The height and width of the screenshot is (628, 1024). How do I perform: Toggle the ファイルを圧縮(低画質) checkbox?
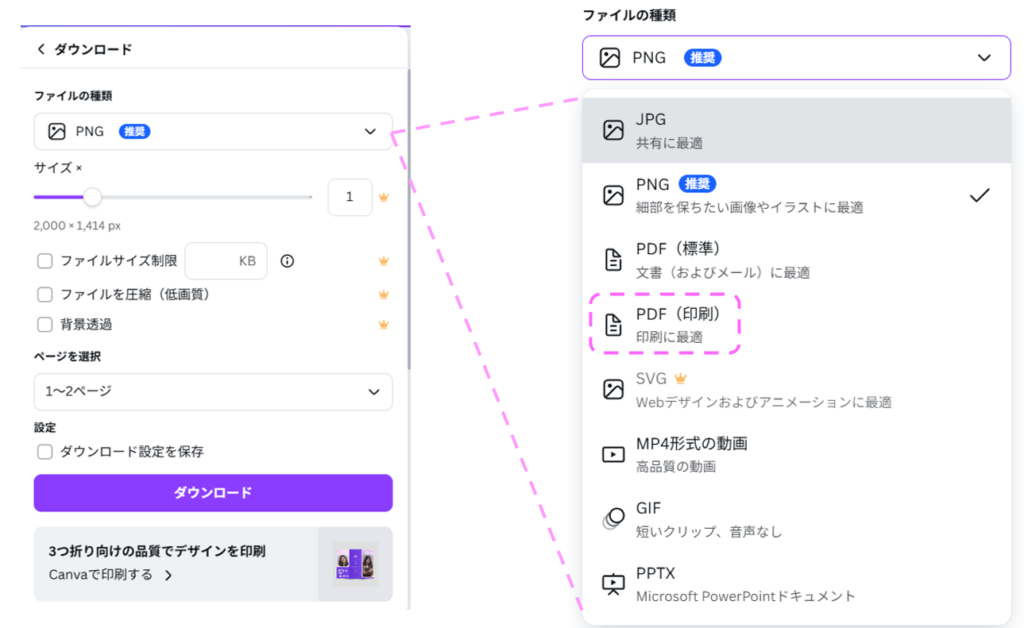(45, 294)
